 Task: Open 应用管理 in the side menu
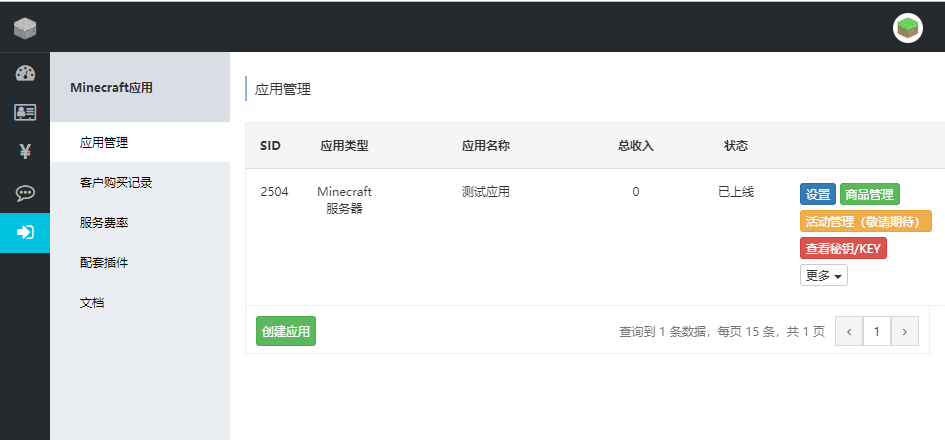[x=140, y=143]
